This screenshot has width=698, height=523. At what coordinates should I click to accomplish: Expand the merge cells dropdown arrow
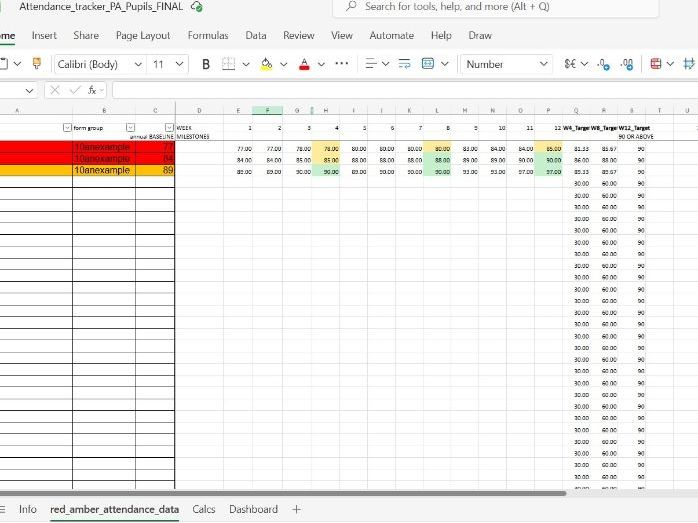pyautogui.click(x=444, y=64)
